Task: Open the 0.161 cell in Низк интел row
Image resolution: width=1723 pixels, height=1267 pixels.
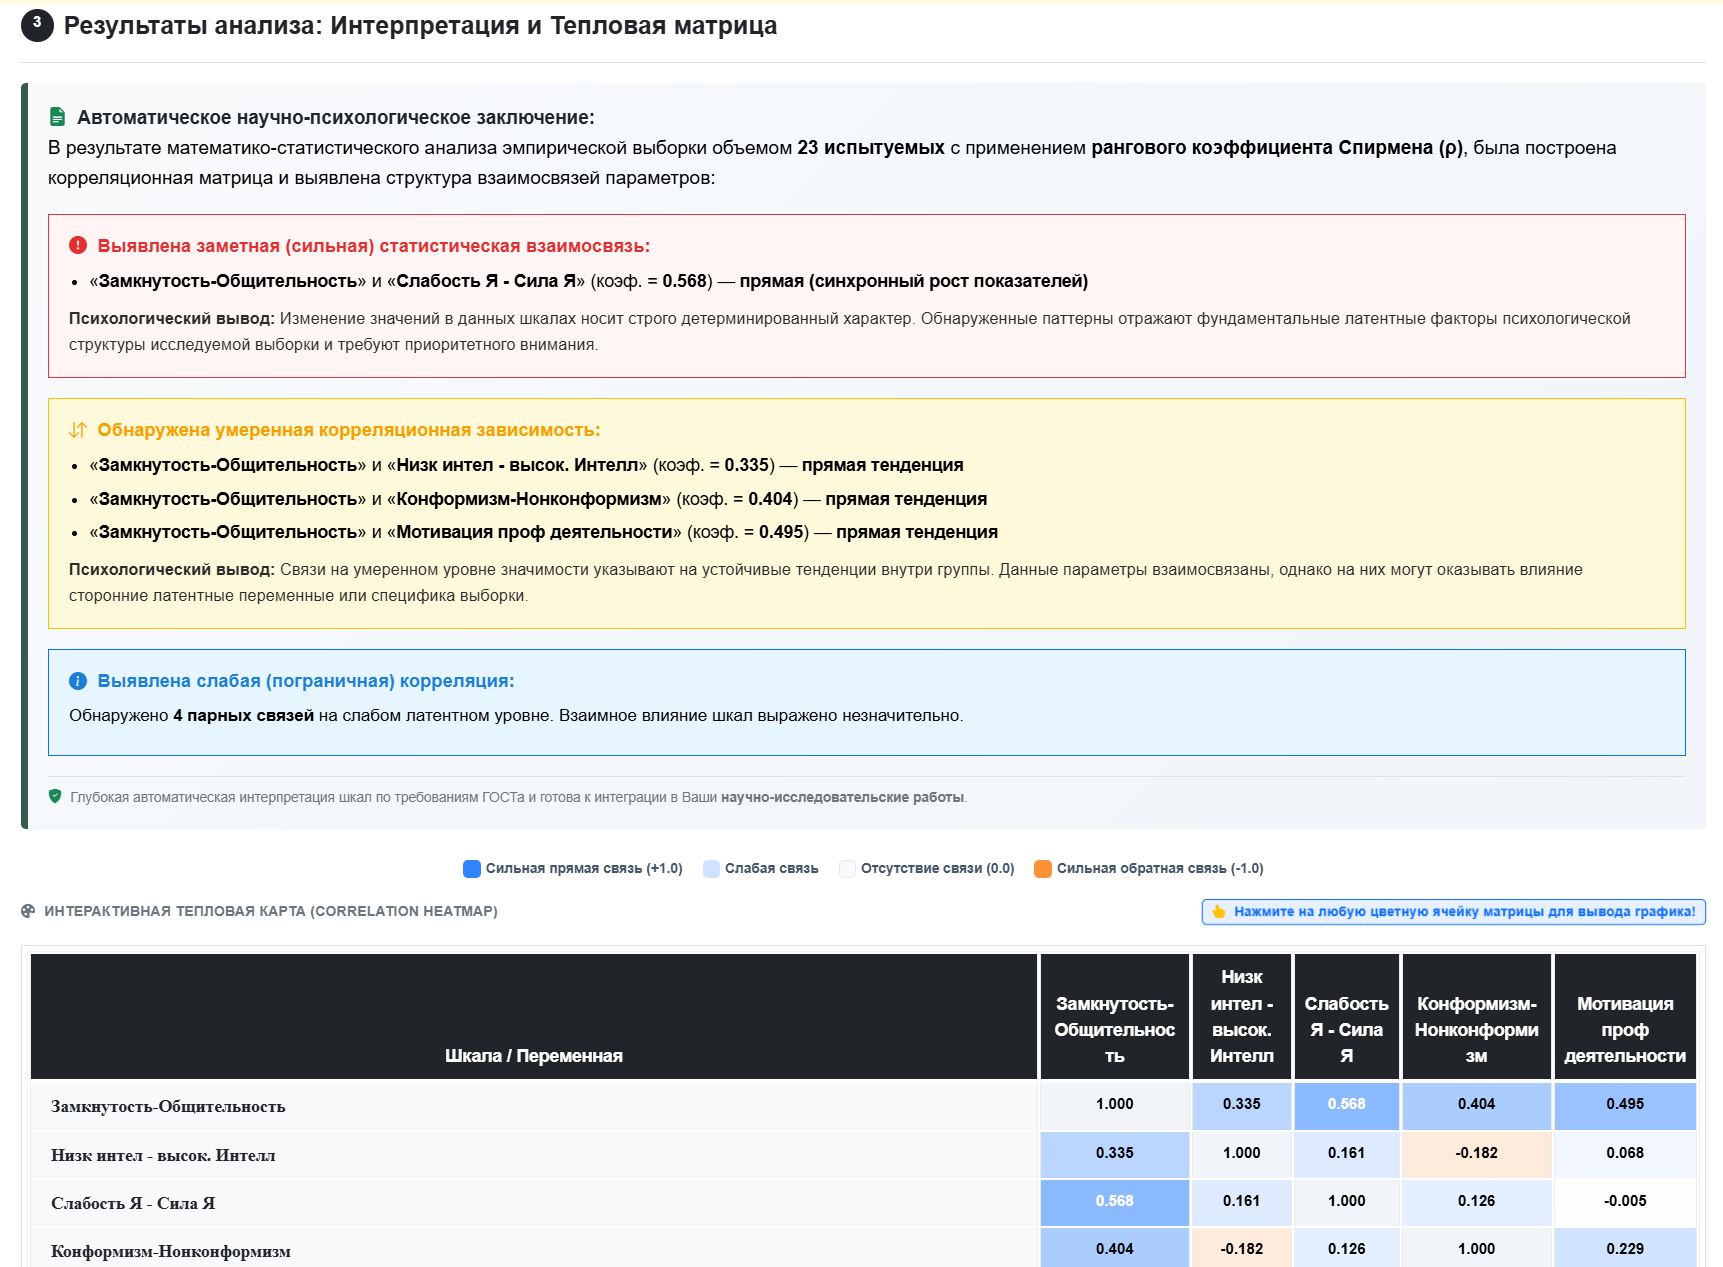Action: (x=1347, y=1154)
